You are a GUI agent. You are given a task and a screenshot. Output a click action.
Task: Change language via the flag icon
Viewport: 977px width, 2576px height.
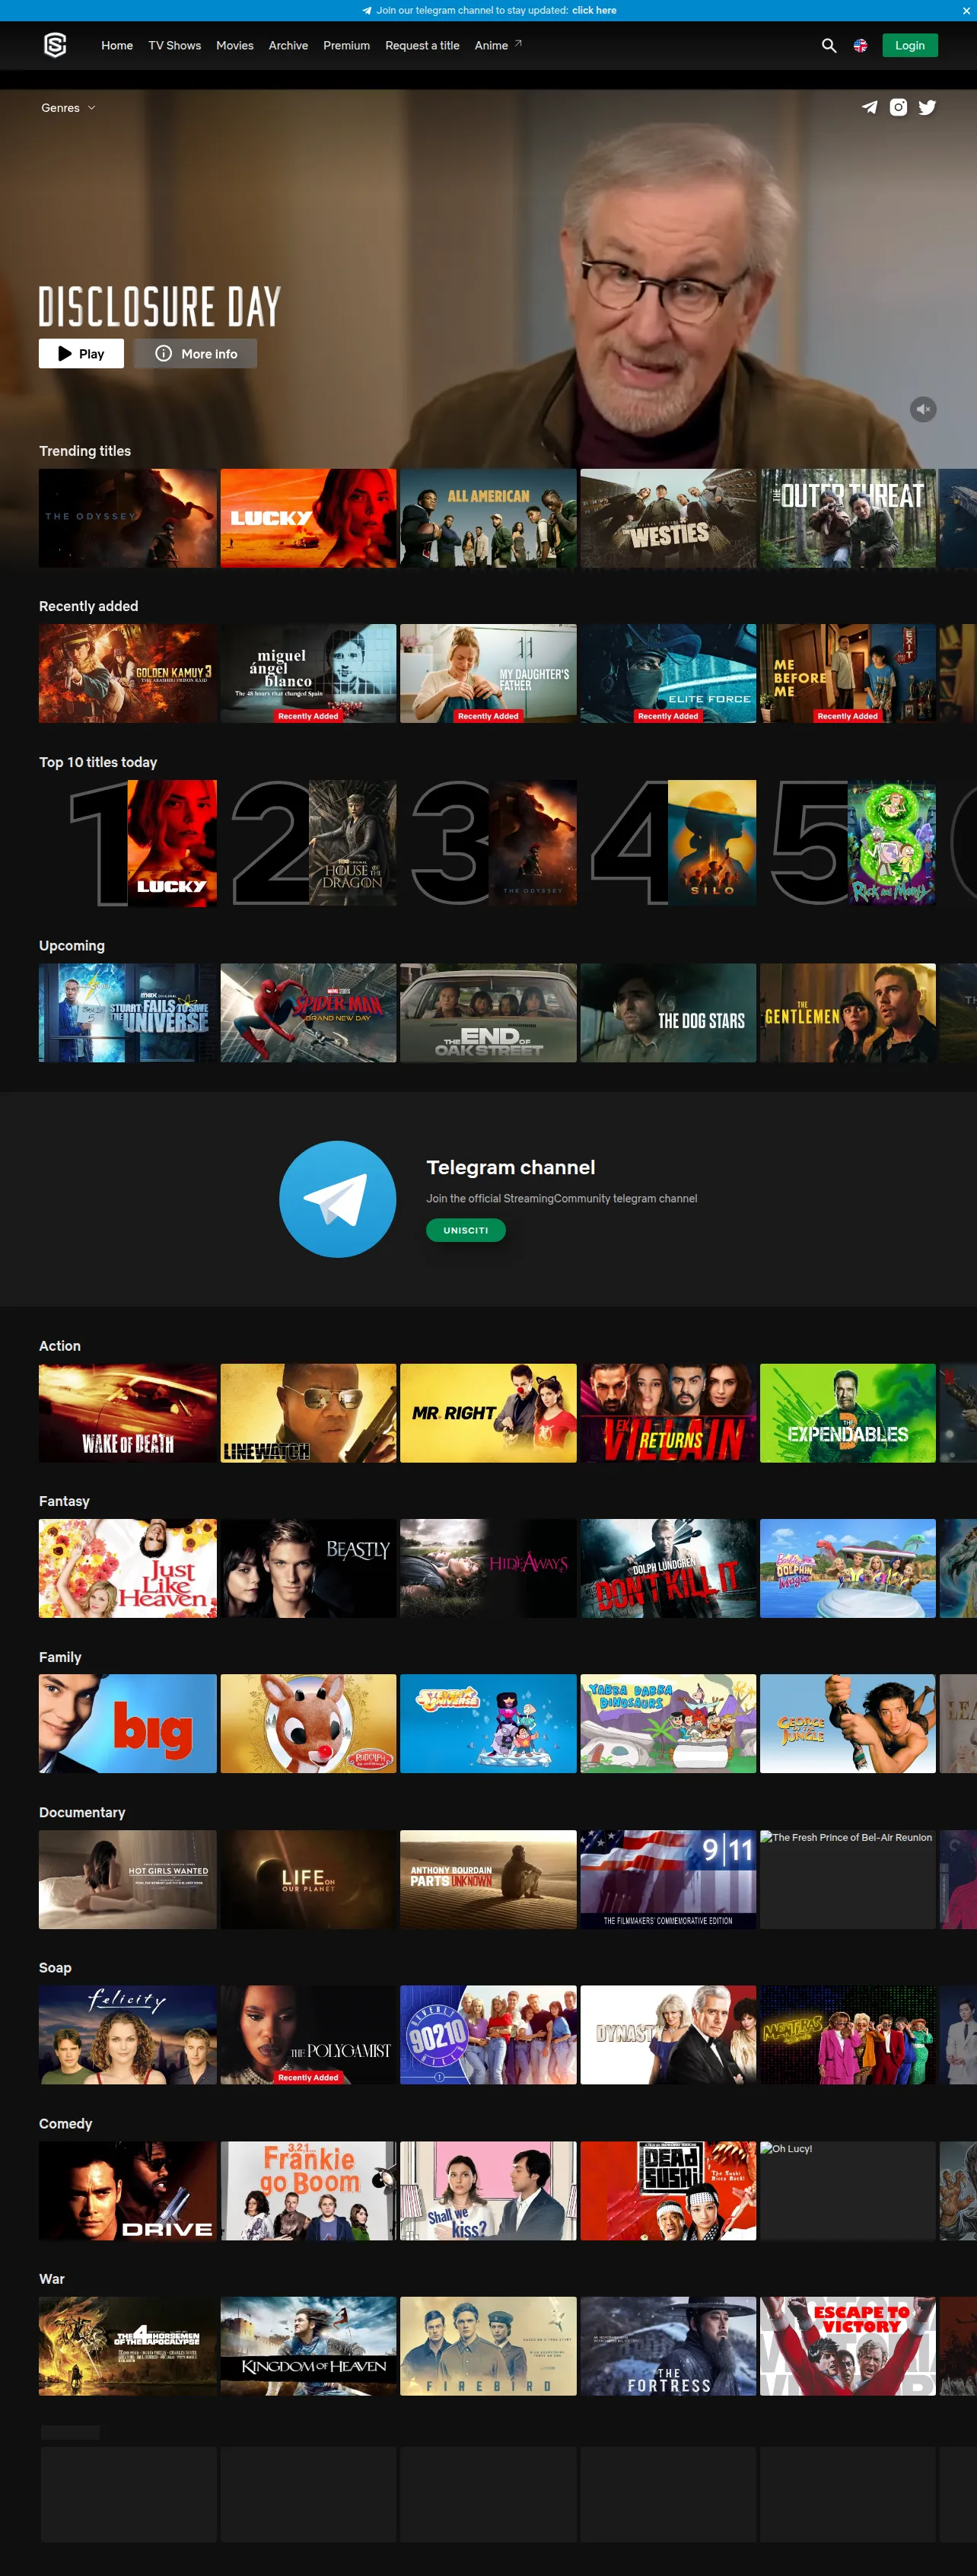click(x=860, y=46)
